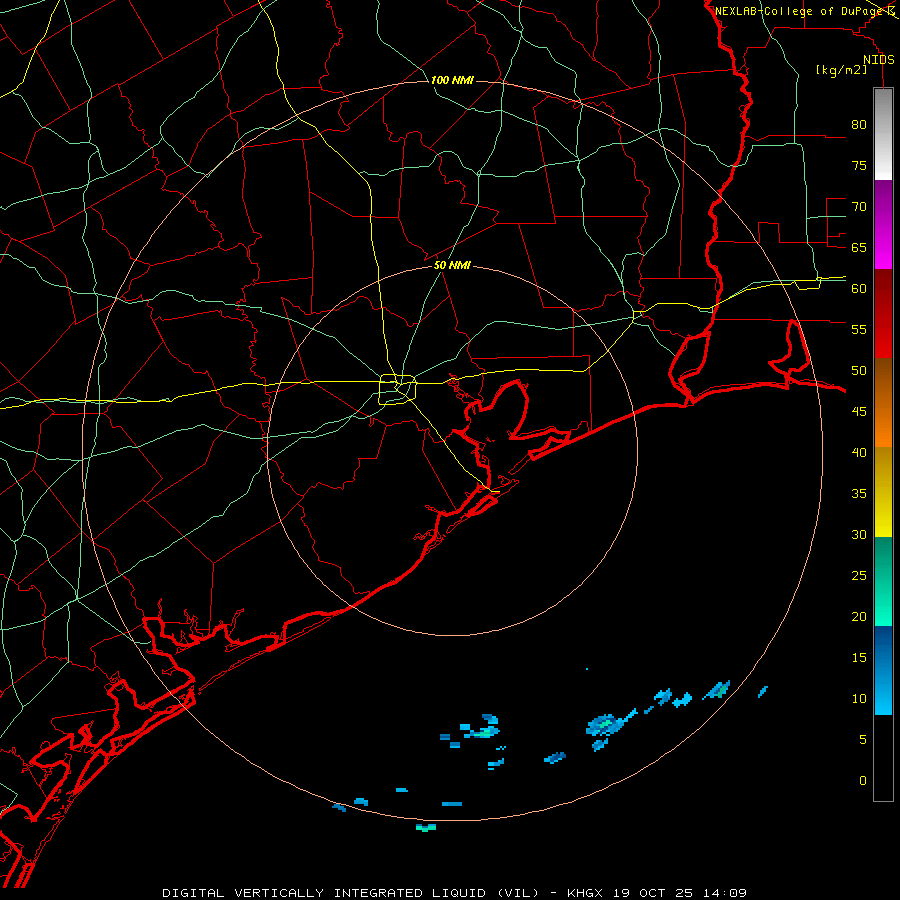
Task: Click the "[kg/m2]" units label
Action: pyautogui.click(x=841, y=70)
